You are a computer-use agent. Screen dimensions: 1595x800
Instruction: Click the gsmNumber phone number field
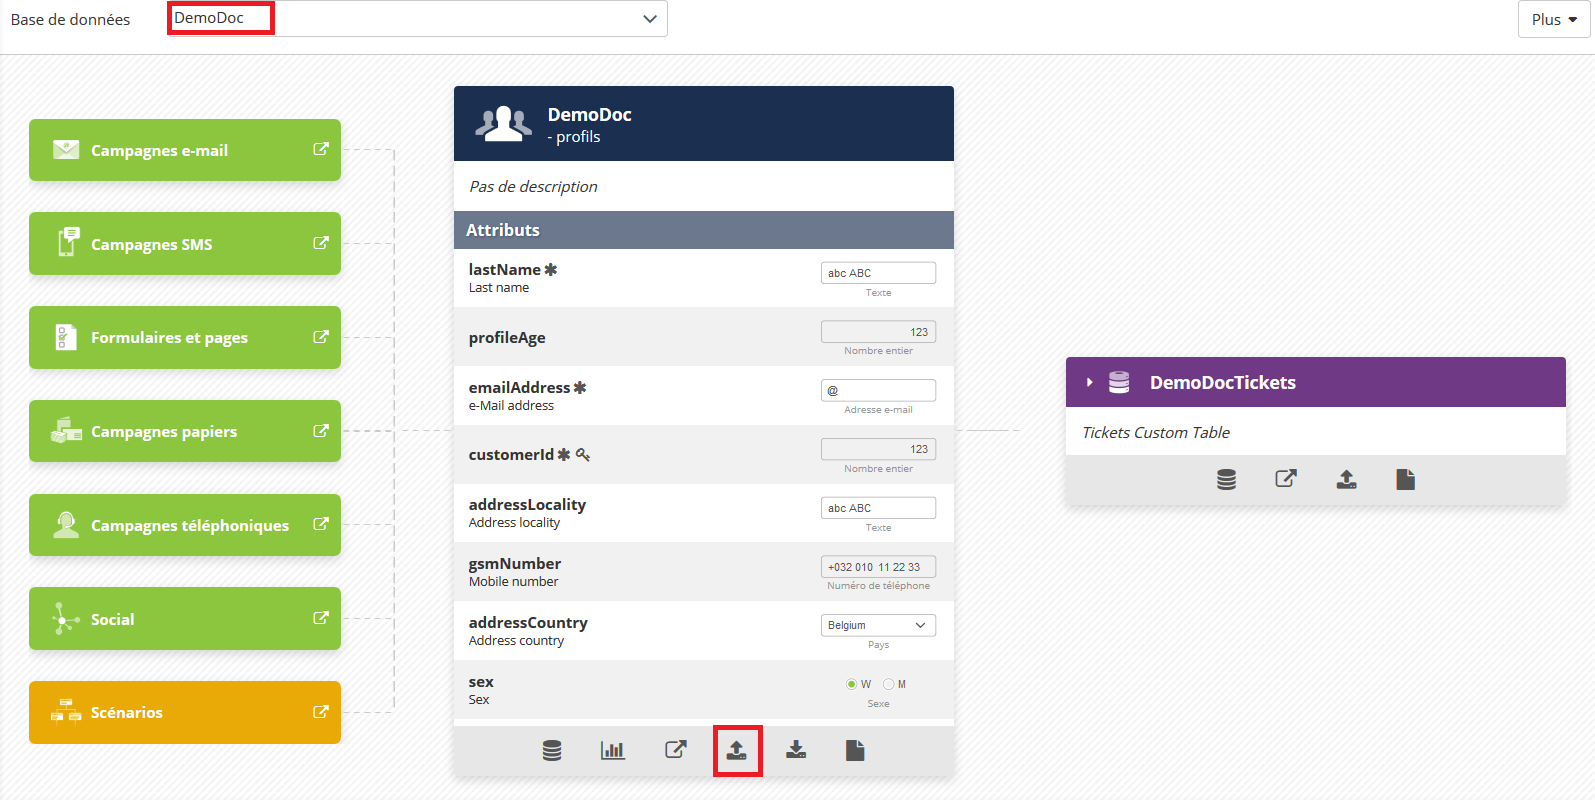click(x=878, y=567)
